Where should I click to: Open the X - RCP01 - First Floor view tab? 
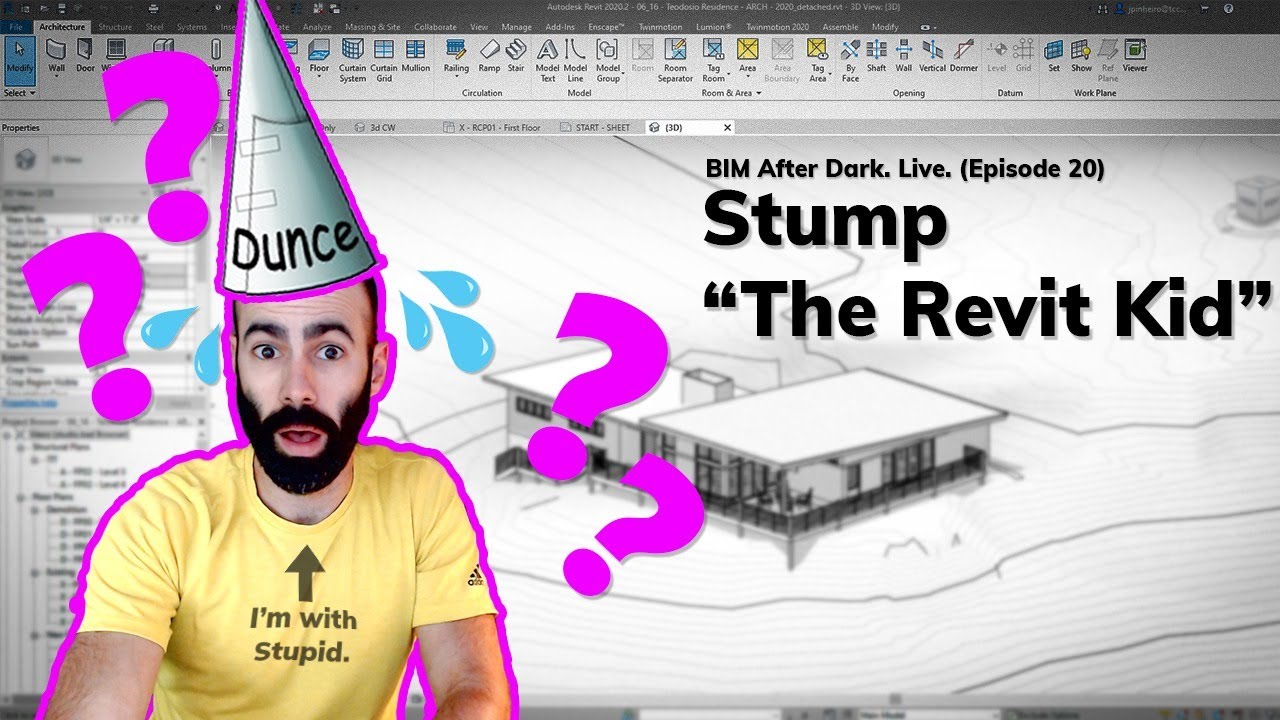click(493, 128)
